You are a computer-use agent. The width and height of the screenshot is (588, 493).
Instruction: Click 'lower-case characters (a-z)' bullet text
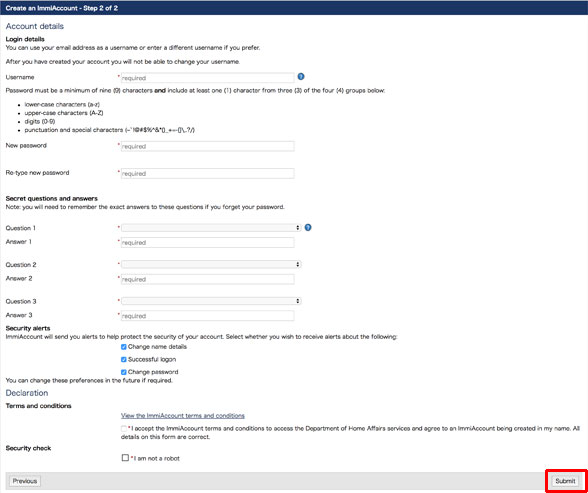tap(62, 105)
